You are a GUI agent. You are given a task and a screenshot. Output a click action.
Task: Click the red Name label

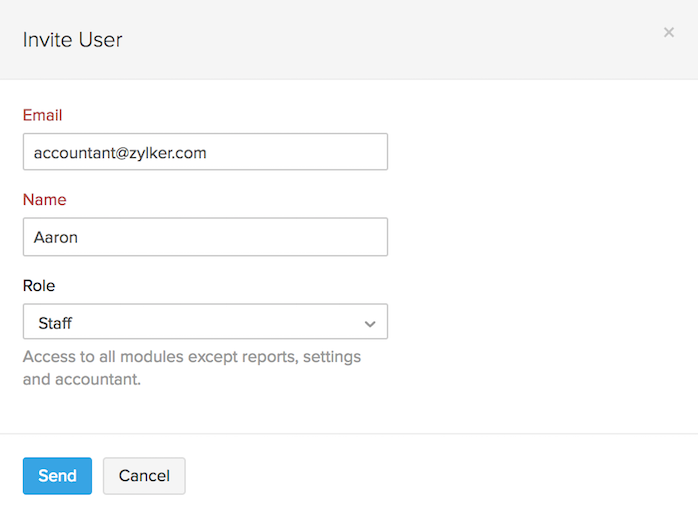tap(44, 200)
